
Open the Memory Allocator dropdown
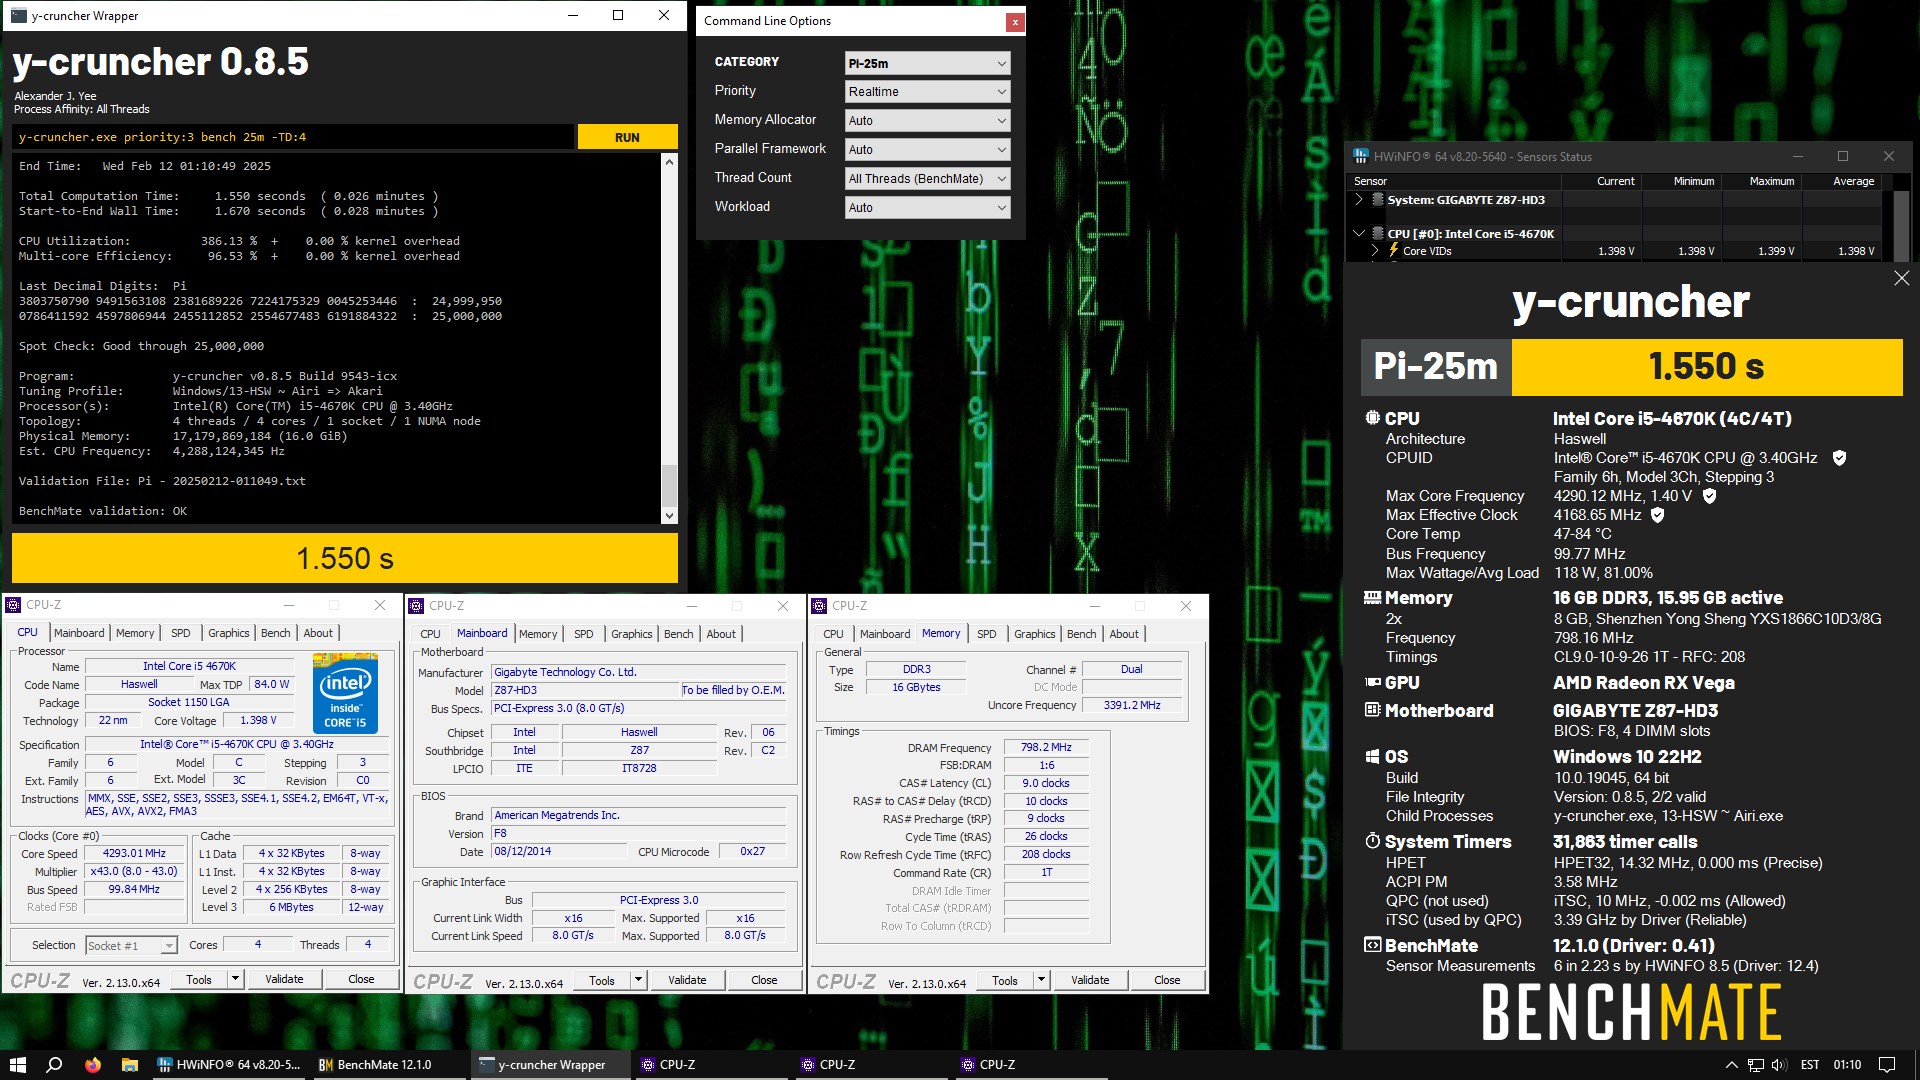click(927, 120)
